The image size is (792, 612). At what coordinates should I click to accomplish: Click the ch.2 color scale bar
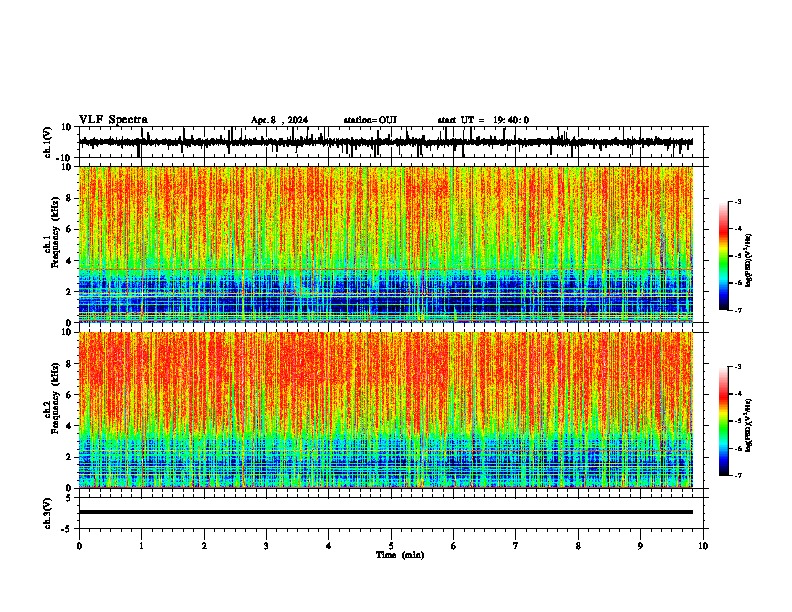point(723,421)
